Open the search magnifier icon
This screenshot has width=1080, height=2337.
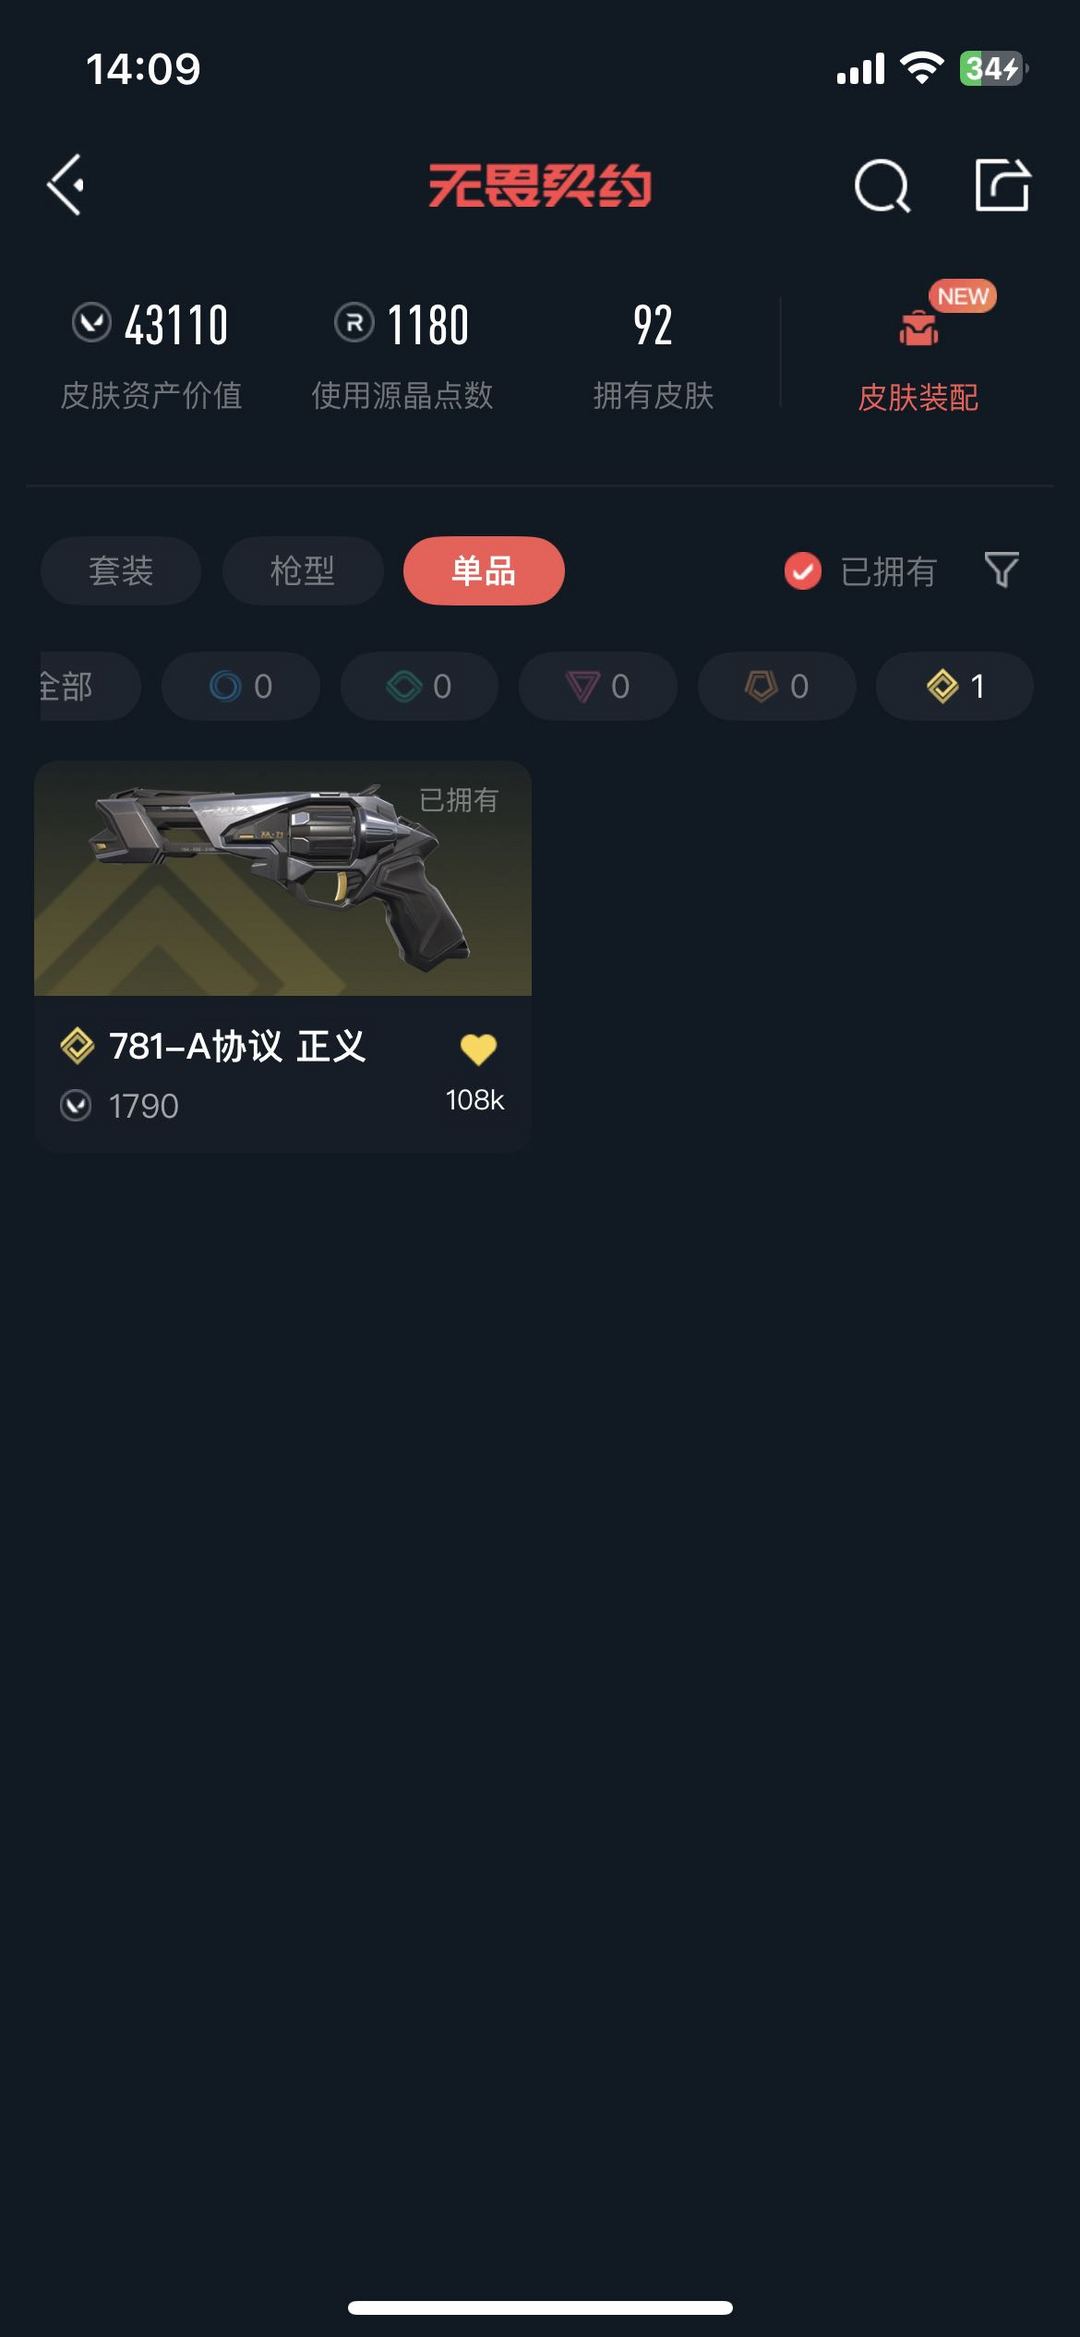click(882, 186)
